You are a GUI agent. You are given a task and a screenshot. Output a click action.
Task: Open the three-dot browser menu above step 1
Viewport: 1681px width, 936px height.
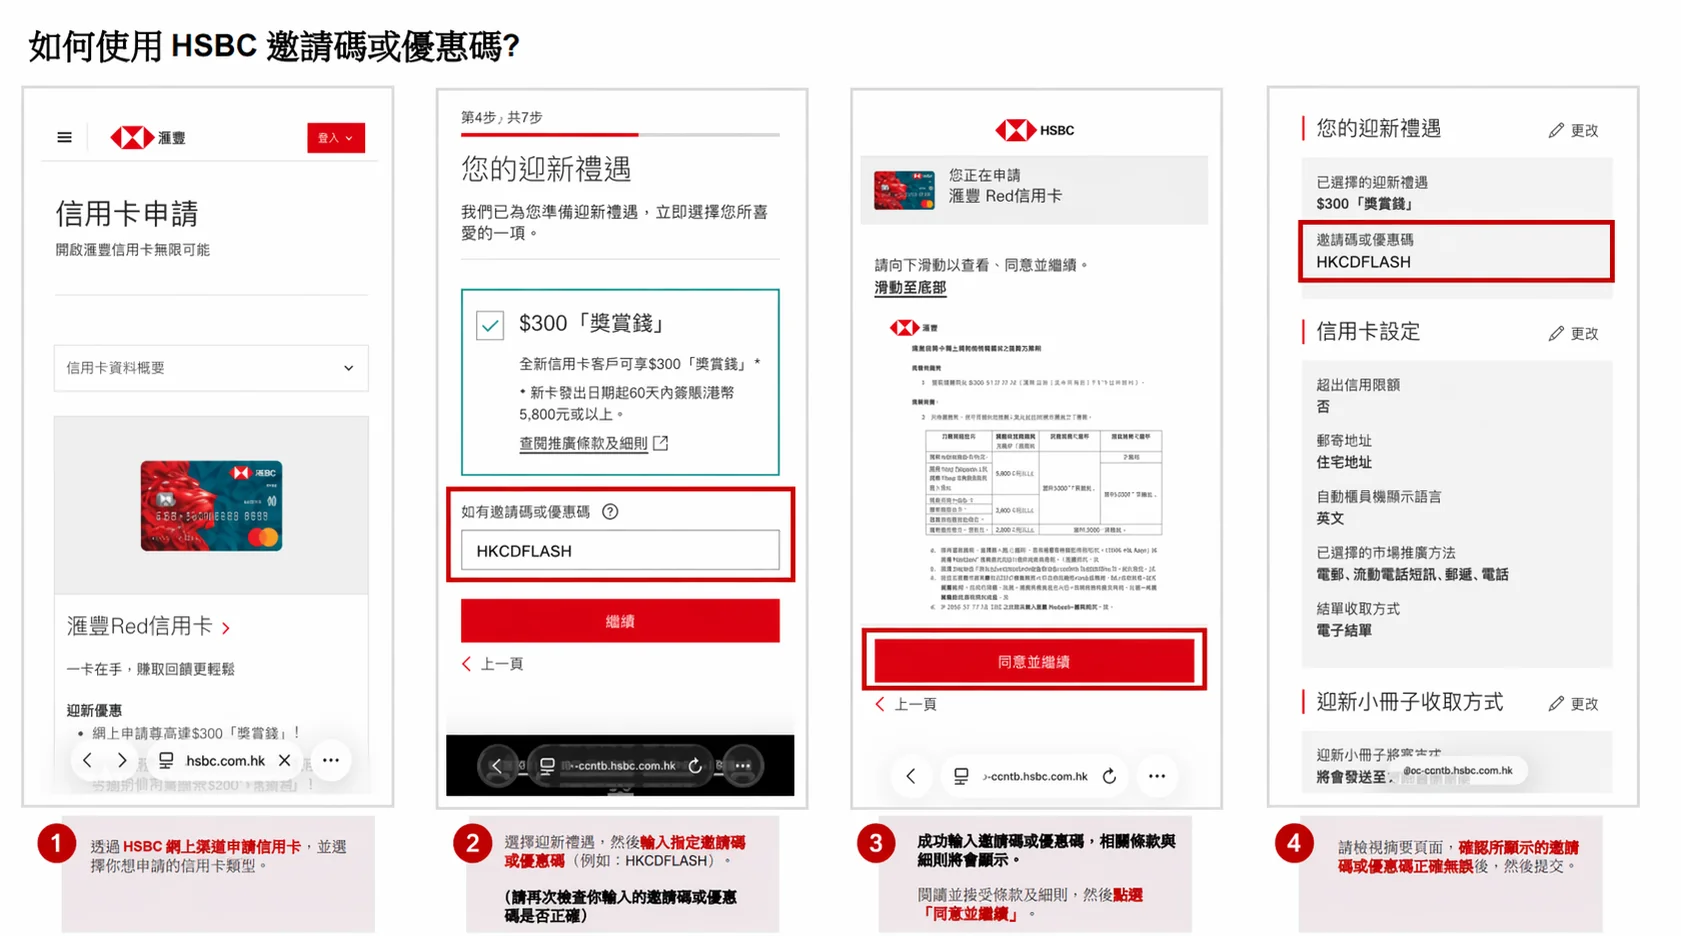331,761
